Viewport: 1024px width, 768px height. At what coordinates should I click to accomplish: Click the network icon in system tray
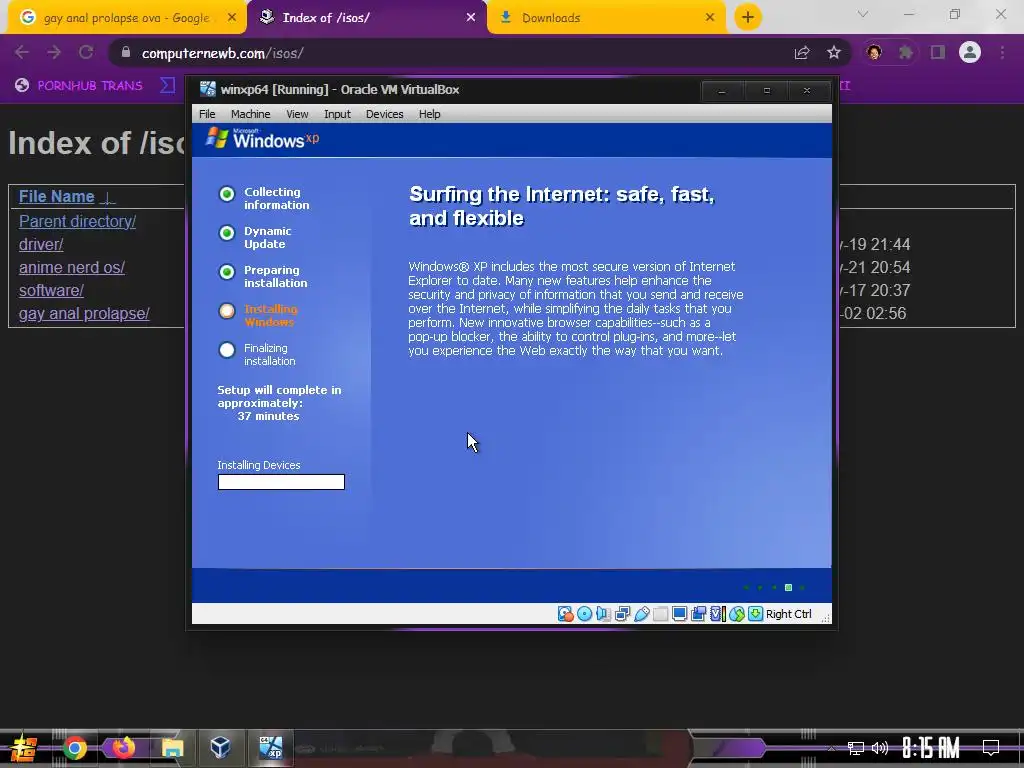pyautogui.click(x=856, y=748)
